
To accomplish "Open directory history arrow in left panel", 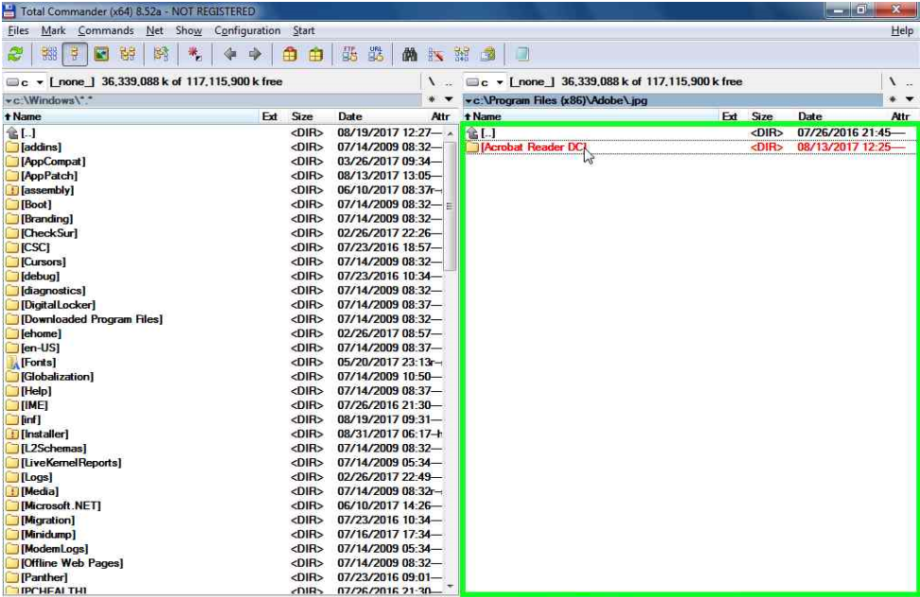I will pos(449,100).
